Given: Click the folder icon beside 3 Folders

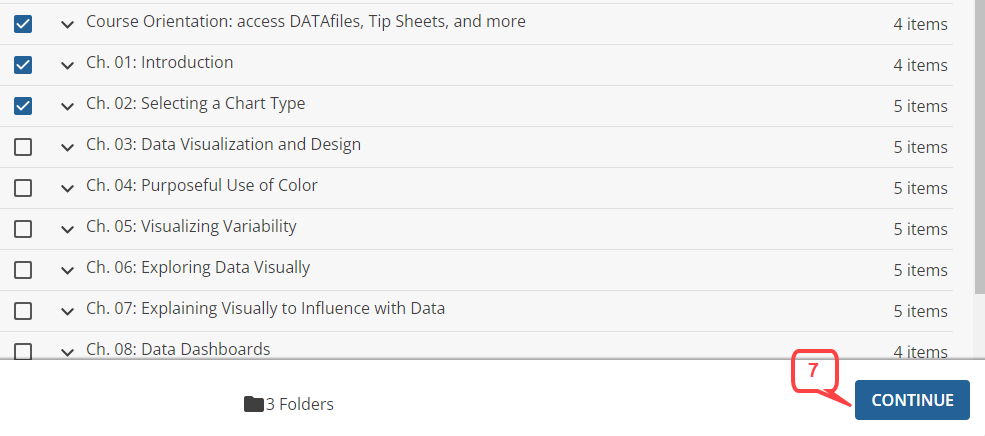Looking at the screenshot, I should (x=254, y=404).
